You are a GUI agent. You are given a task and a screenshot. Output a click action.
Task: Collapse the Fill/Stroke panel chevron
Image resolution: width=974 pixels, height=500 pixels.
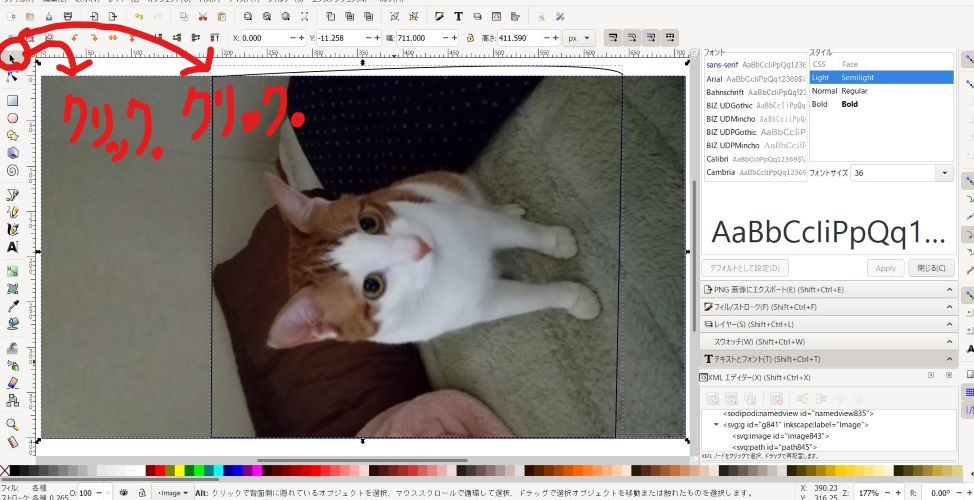(950, 307)
